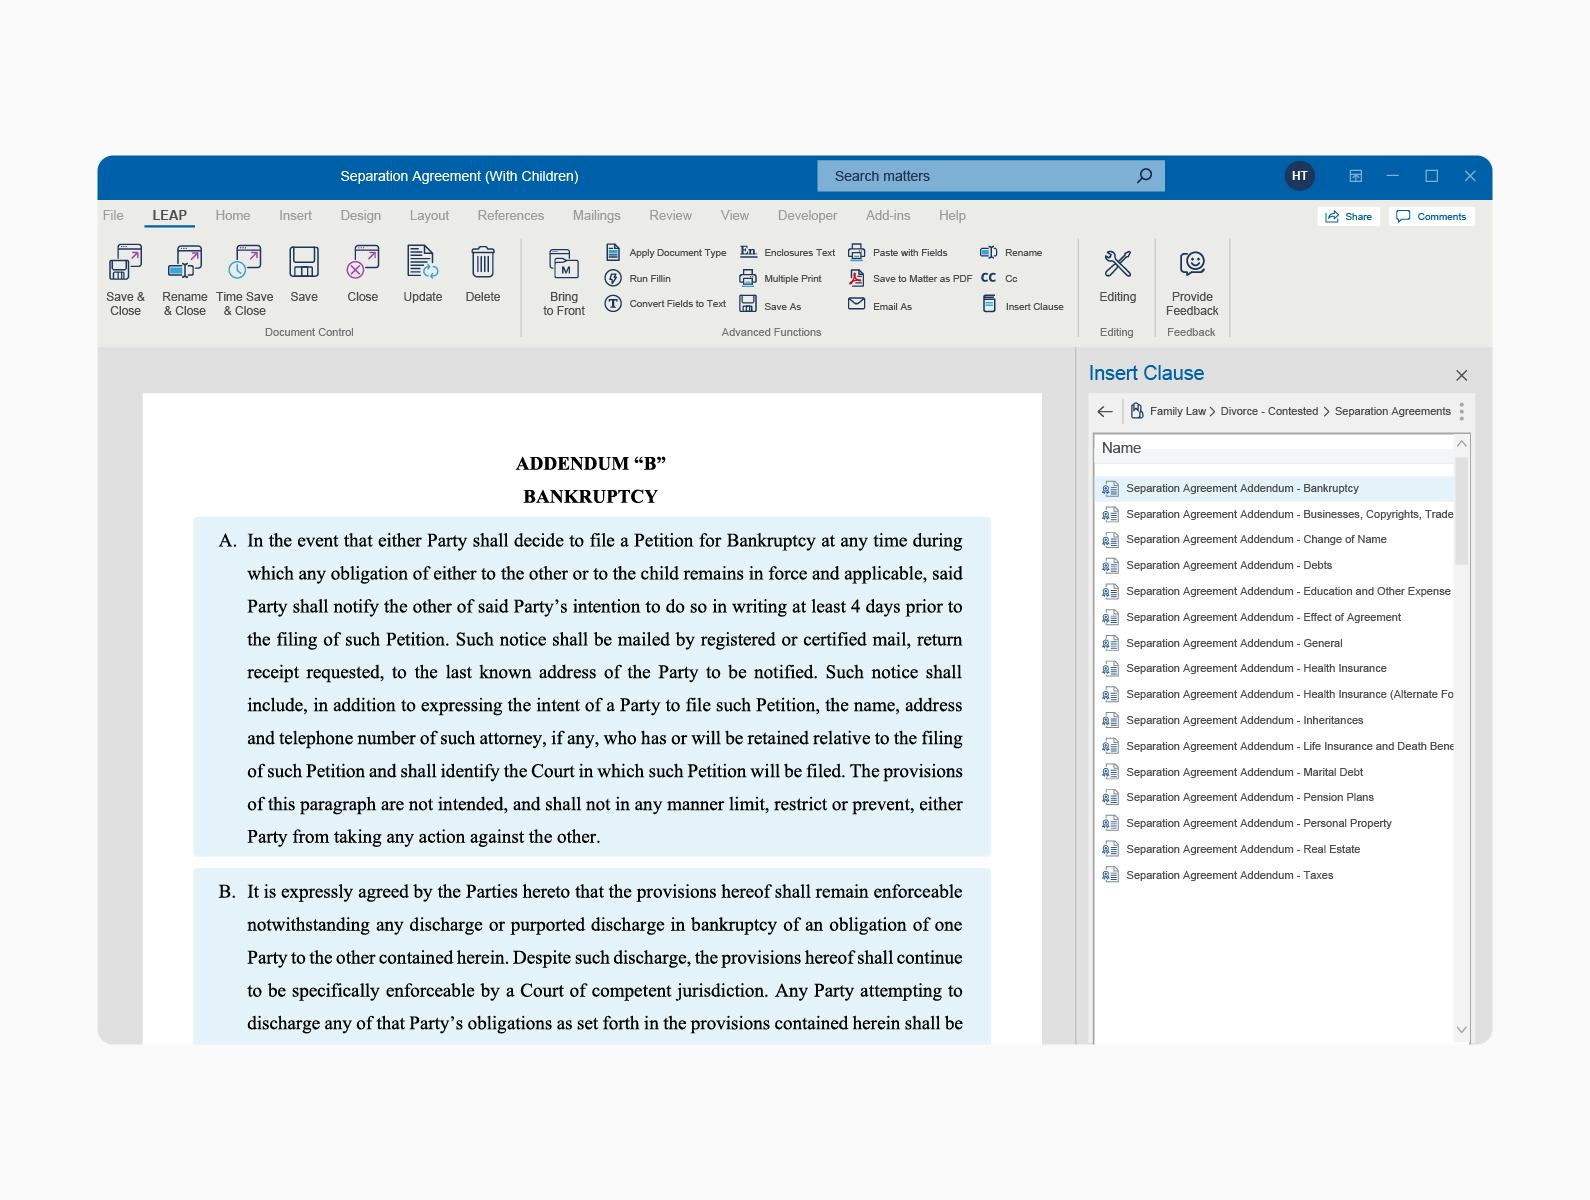
Task: Select Separation Agreement Addendum - Debts
Action: click(x=1274, y=565)
